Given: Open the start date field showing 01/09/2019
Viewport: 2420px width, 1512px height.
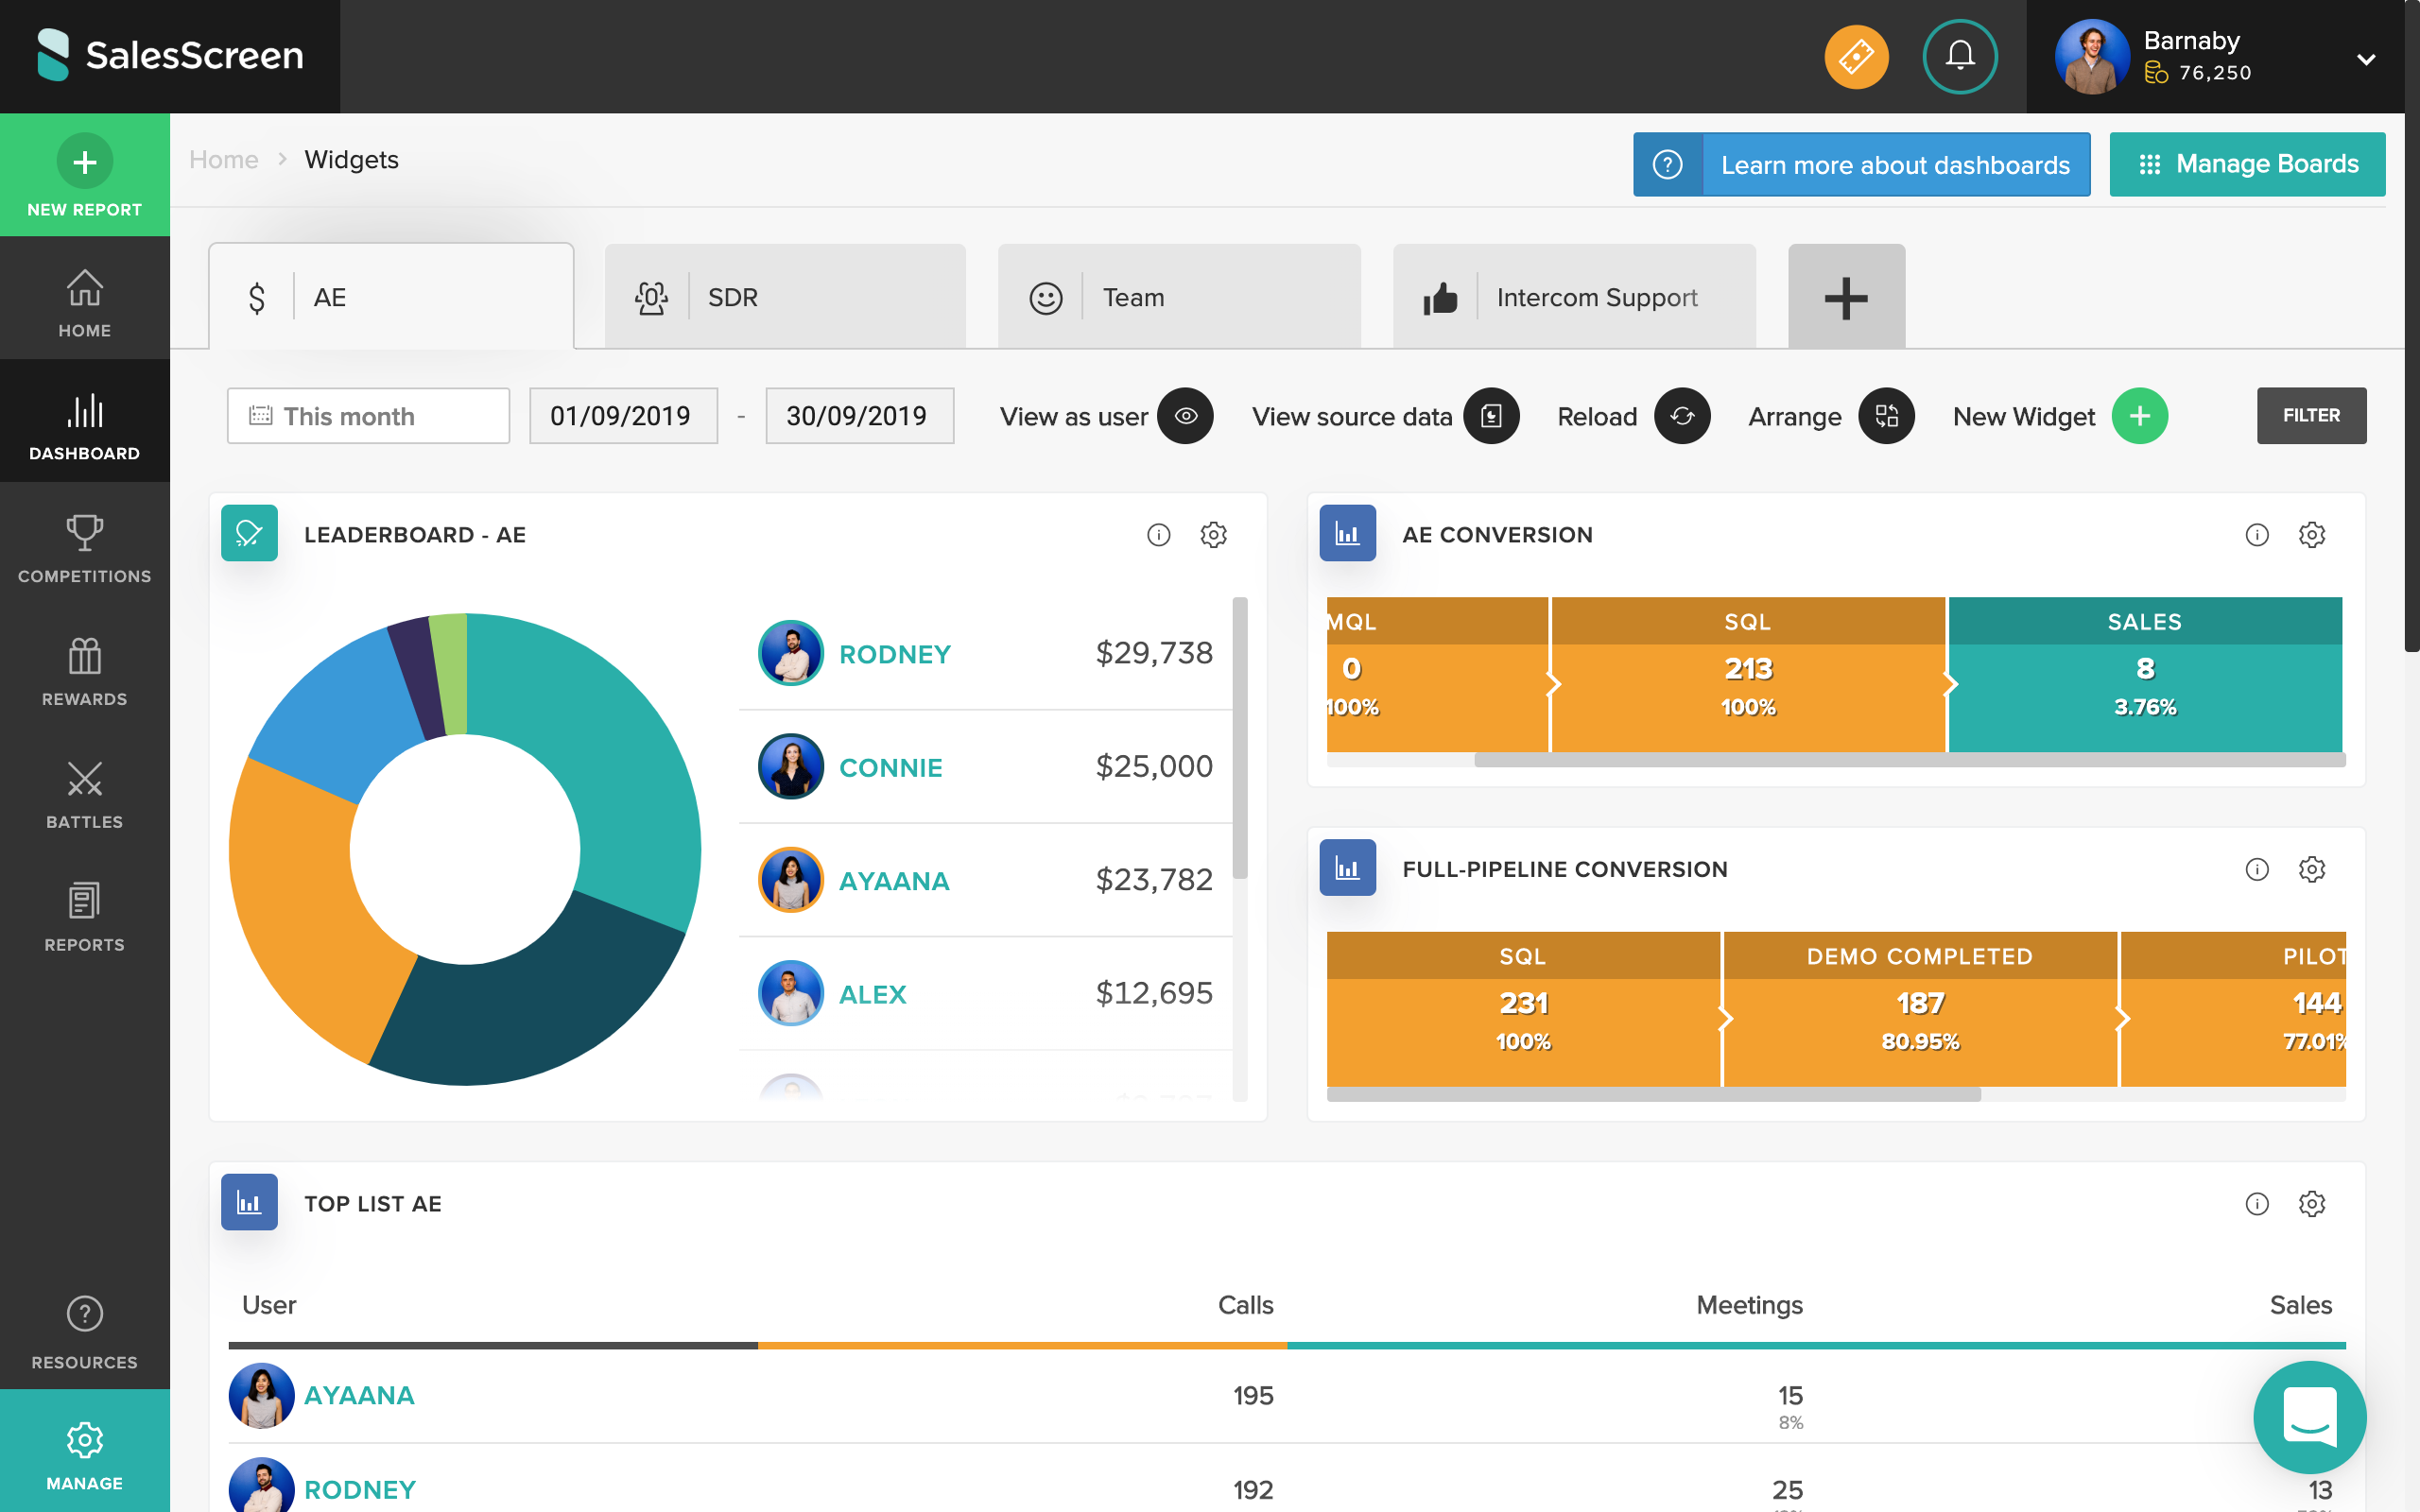Looking at the screenshot, I should pyautogui.click(x=622, y=415).
